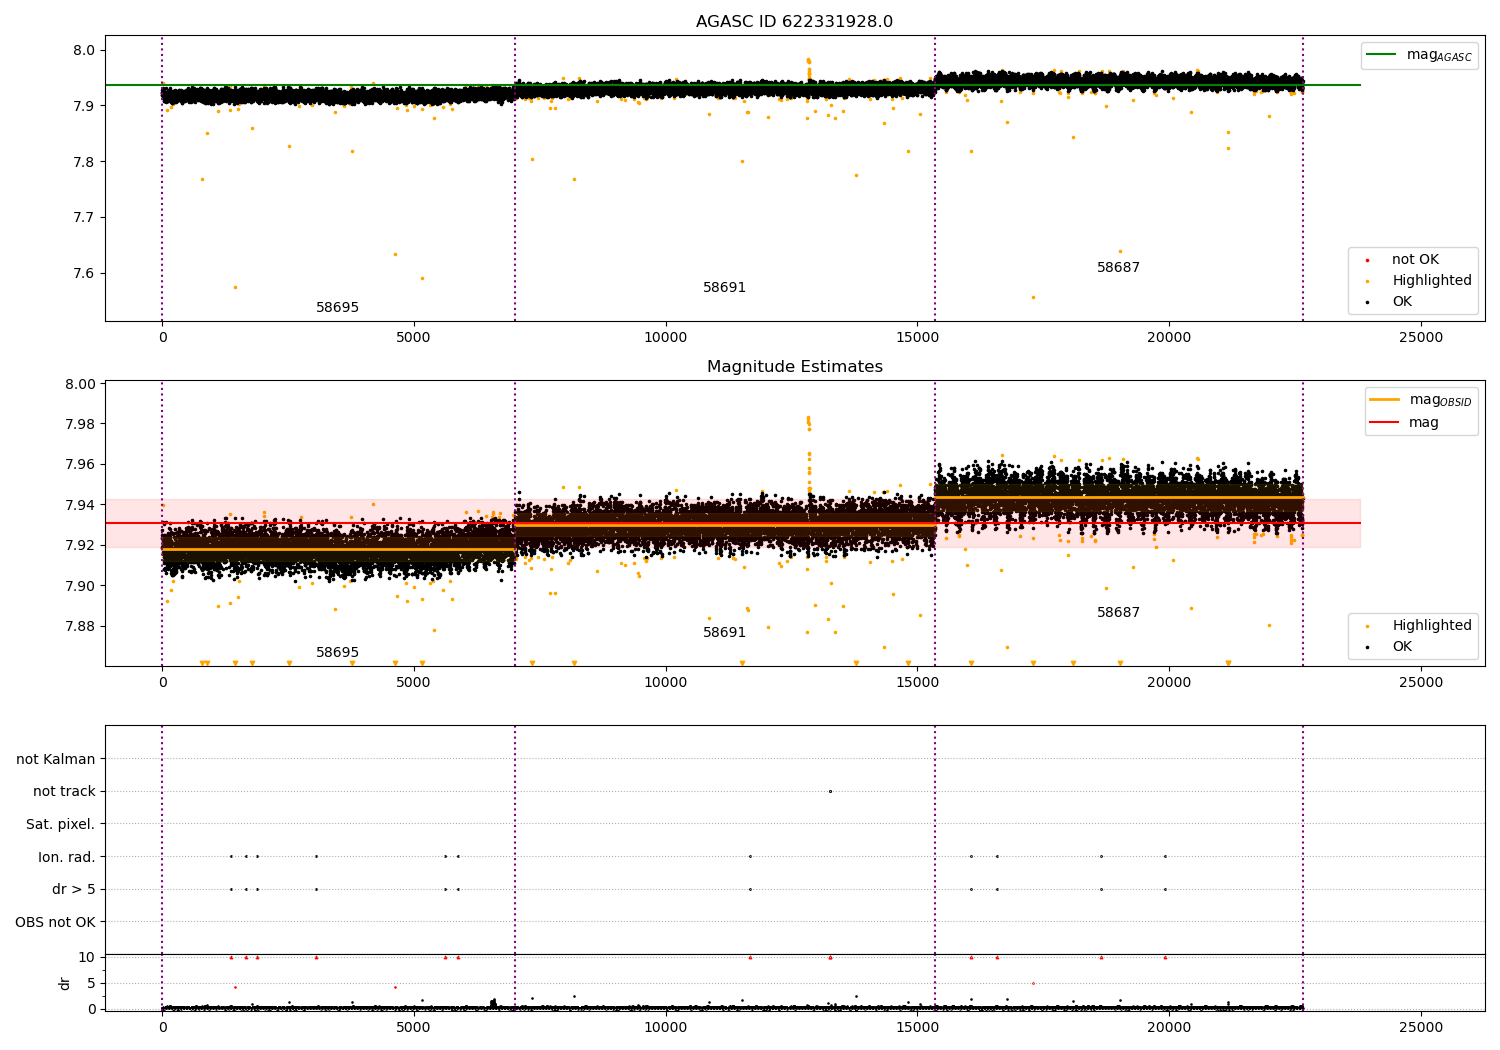Click the "Ion. rad." axis label

point(67,857)
